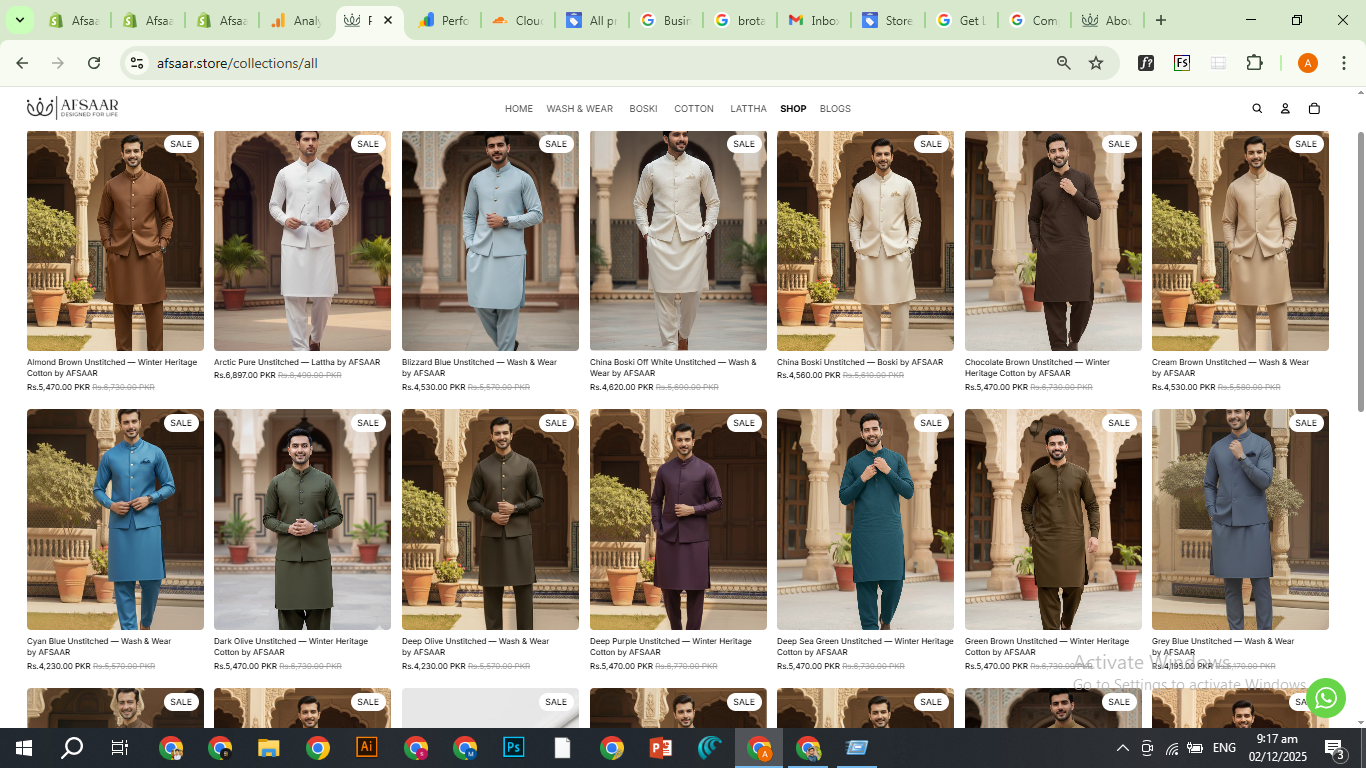This screenshot has width=1366, height=768.
Task: Open the Chrome profile avatar A
Action: [x=1307, y=62]
